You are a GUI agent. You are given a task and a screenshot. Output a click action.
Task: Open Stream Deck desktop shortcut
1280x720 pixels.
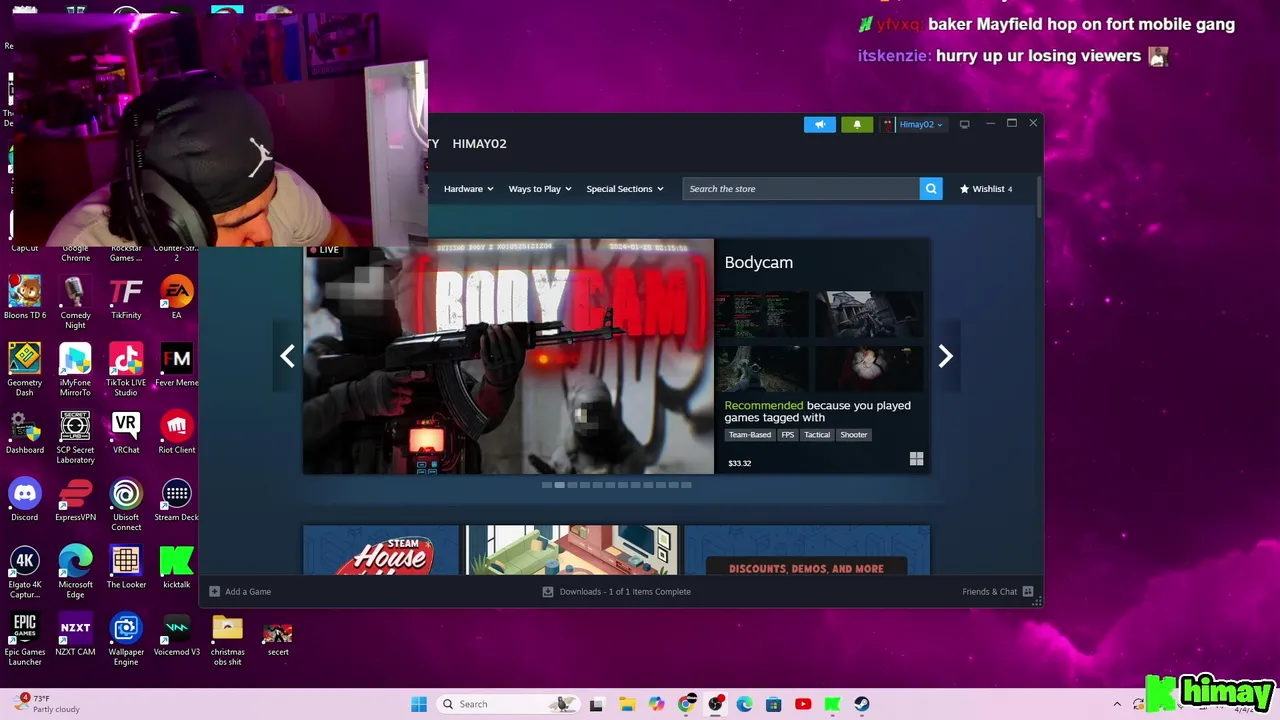coord(177,499)
